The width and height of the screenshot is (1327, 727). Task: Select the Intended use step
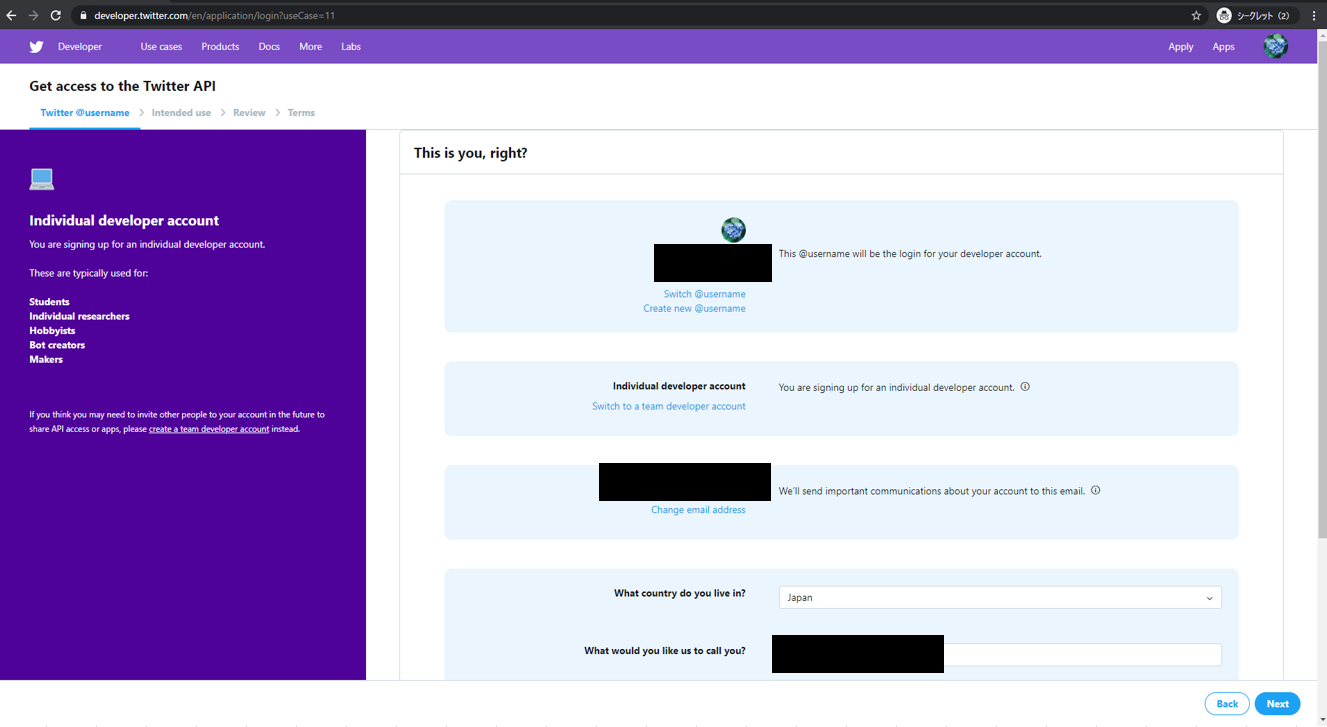point(181,113)
